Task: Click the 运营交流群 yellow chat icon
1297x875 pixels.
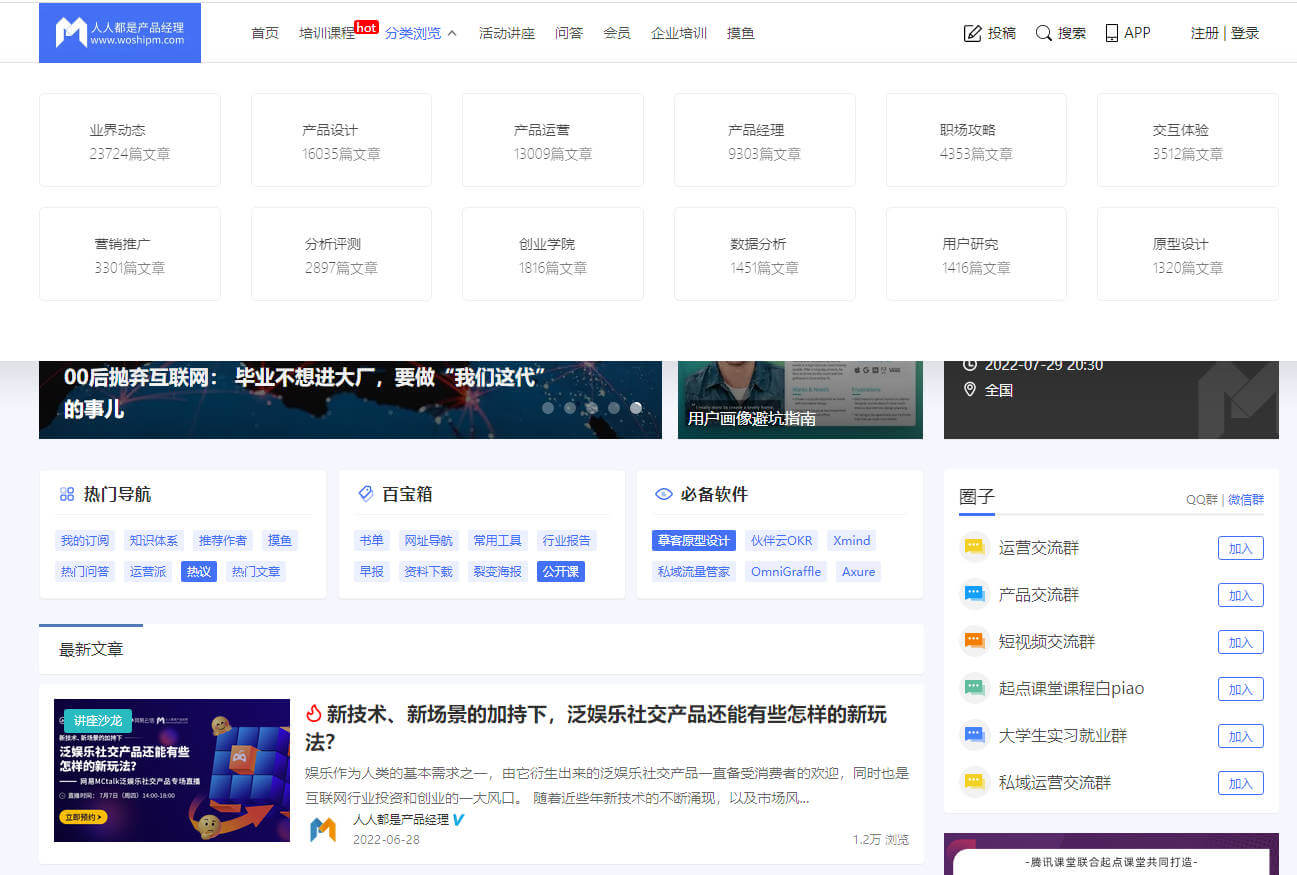Action: 974,548
